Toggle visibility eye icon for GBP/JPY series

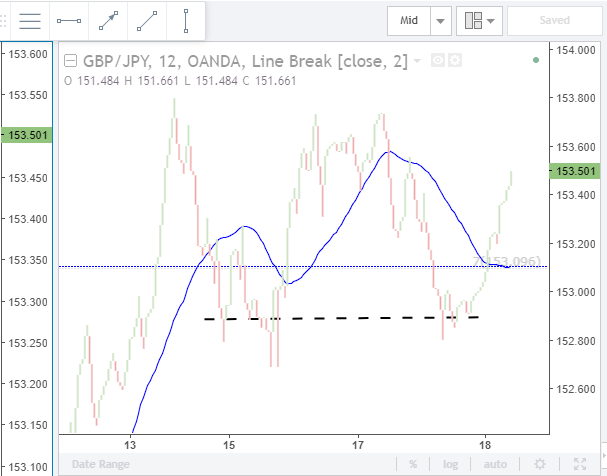coord(437,61)
